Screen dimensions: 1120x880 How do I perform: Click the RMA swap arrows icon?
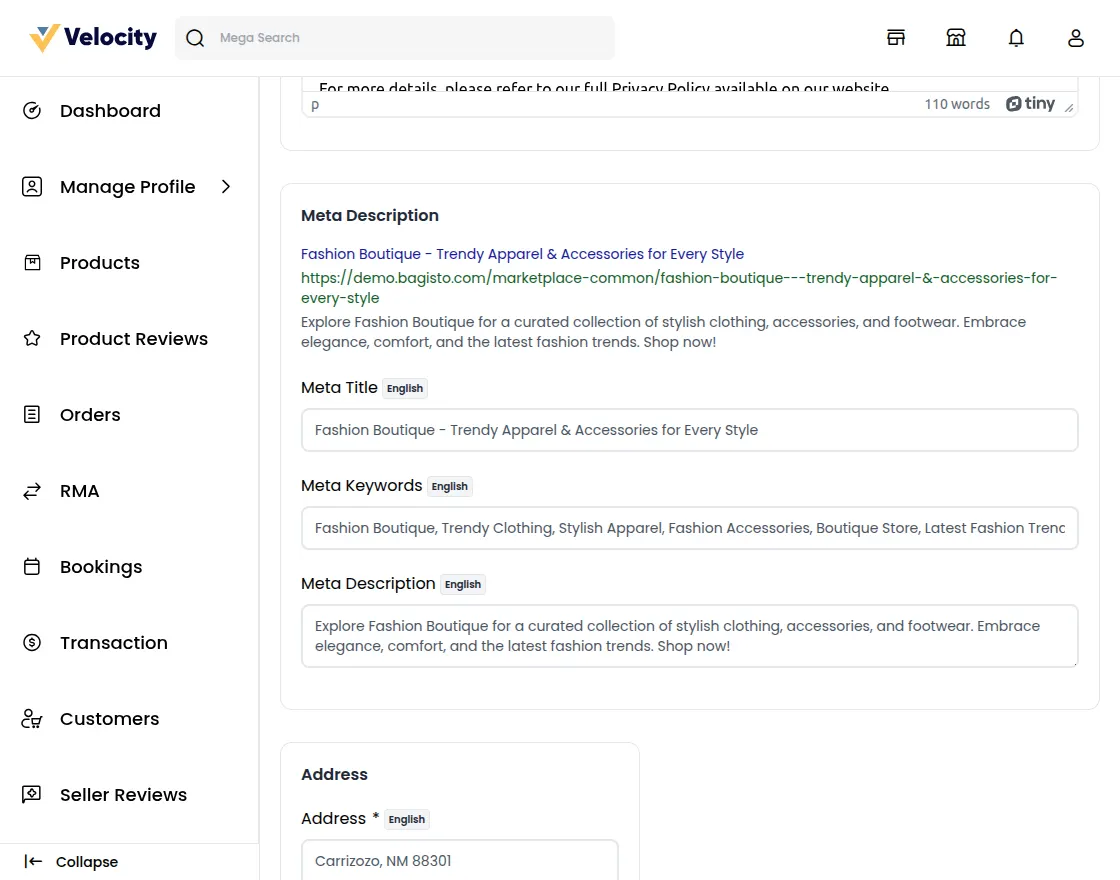(x=32, y=491)
